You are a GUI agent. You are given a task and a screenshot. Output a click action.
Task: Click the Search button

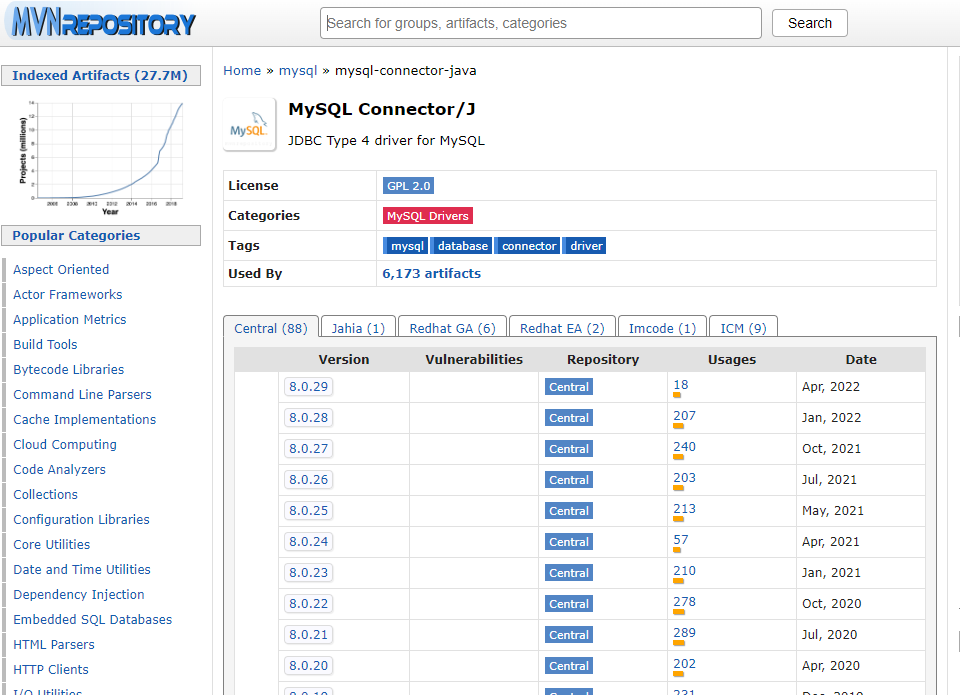(x=809, y=23)
